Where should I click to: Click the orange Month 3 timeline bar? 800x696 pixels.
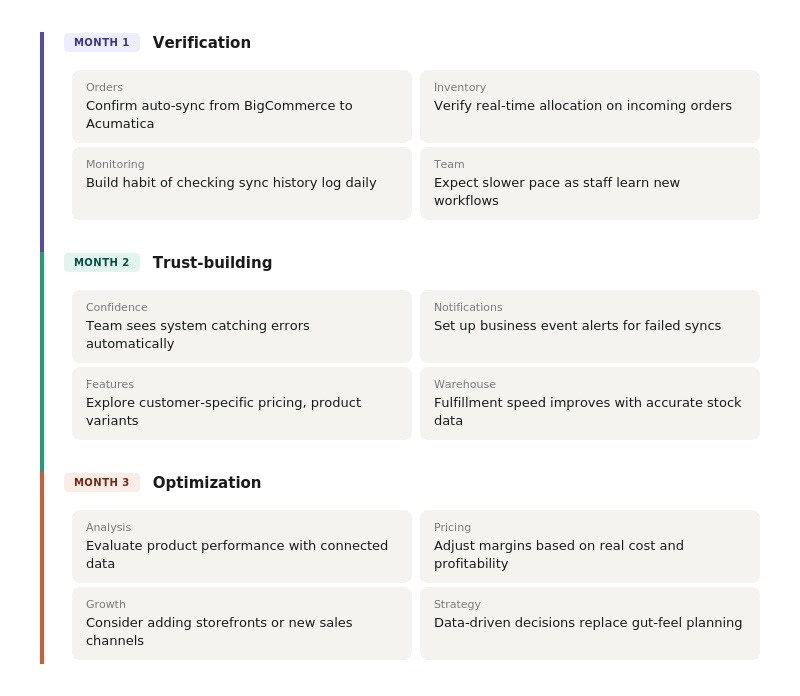[x=42, y=568]
